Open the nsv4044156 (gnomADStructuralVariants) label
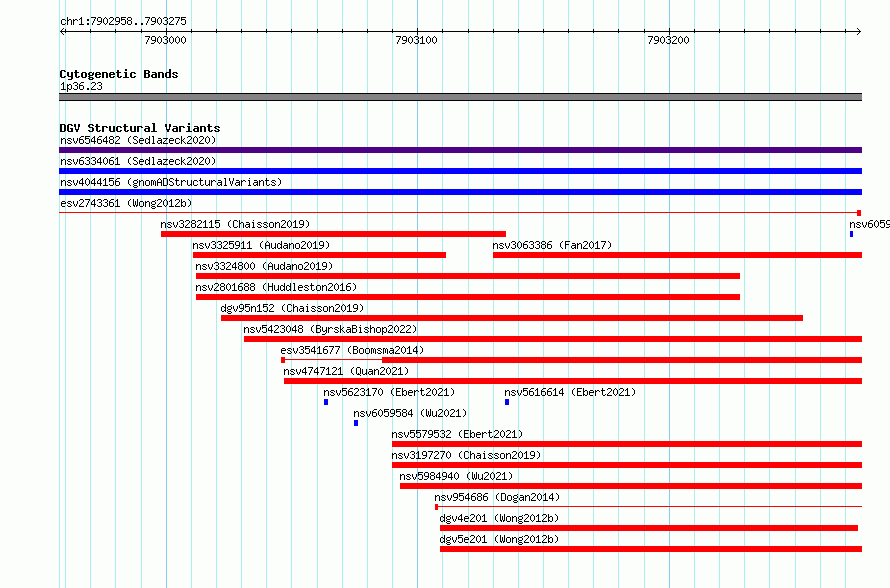This screenshot has height=588, width=890. point(171,182)
